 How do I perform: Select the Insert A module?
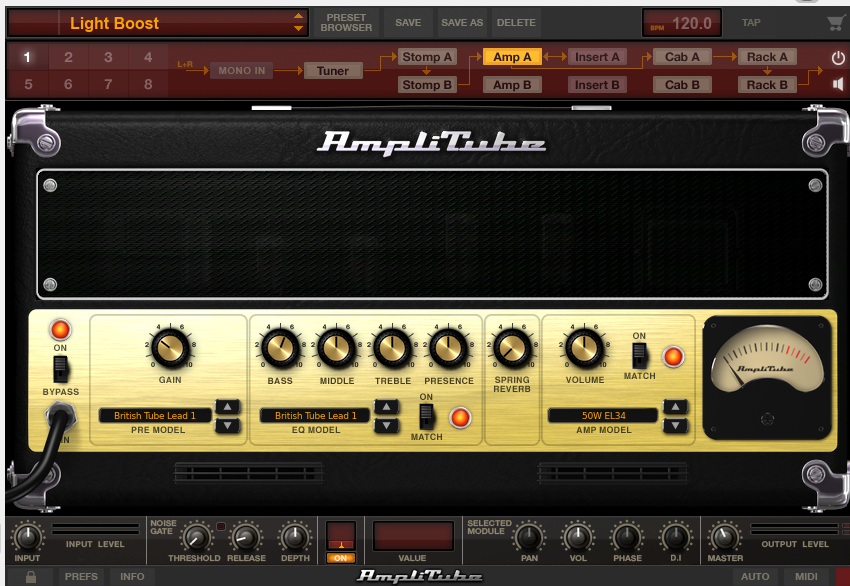coord(597,57)
